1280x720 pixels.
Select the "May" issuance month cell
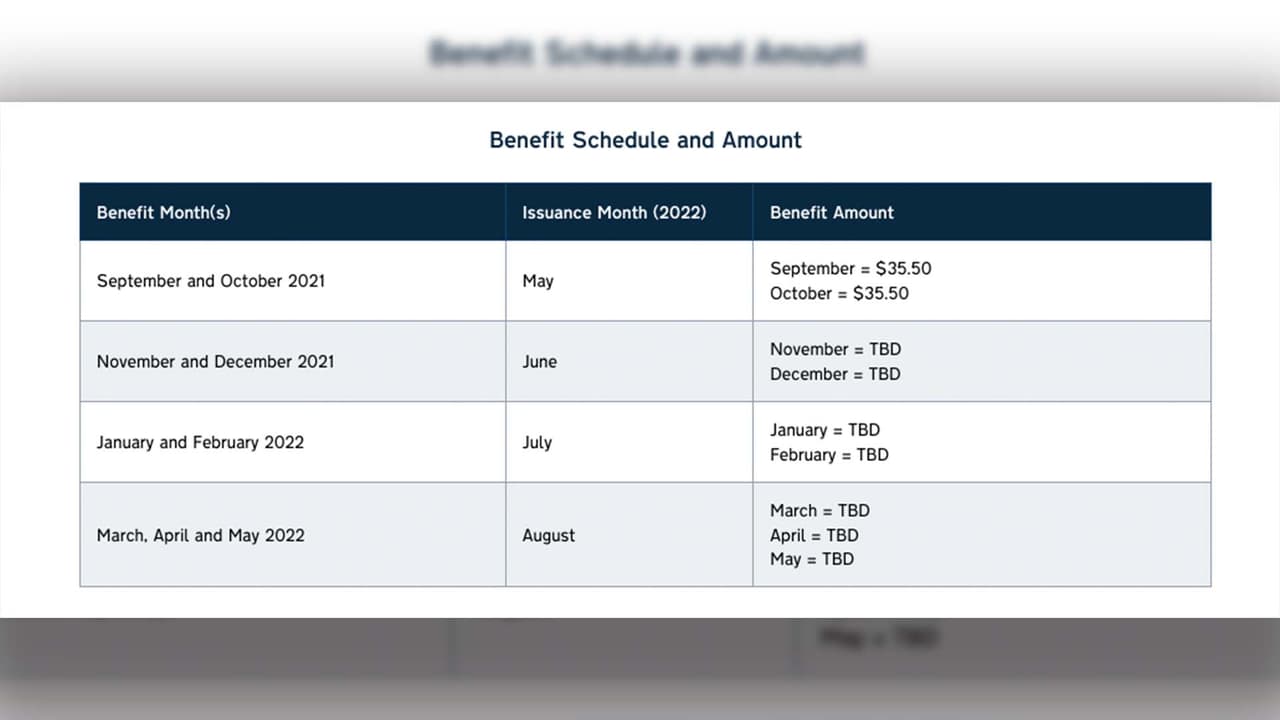(x=538, y=281)
